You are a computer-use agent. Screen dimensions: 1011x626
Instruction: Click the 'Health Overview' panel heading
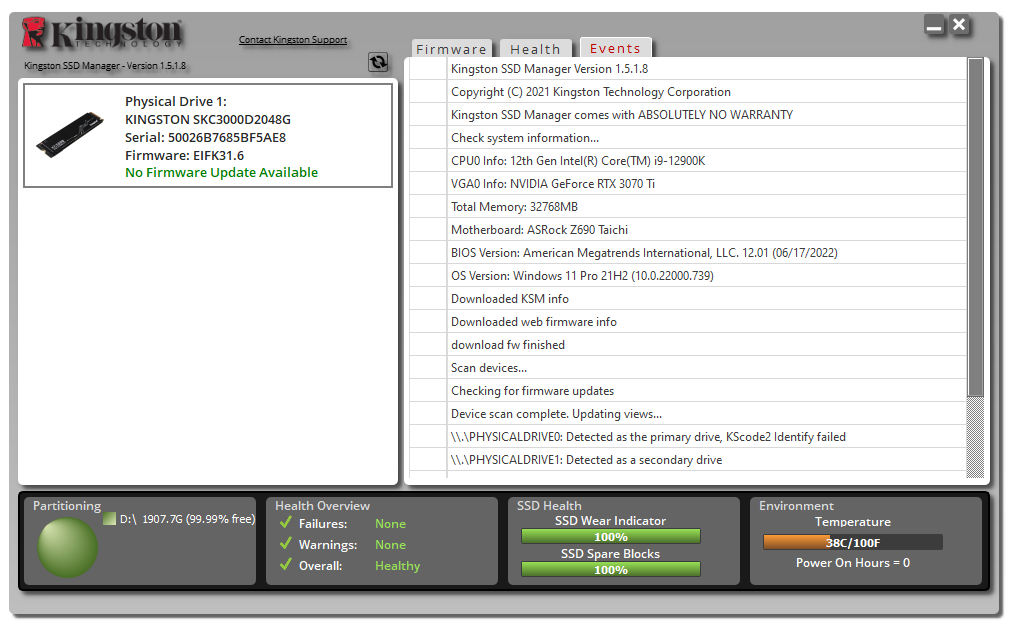(x=322, y=505)
